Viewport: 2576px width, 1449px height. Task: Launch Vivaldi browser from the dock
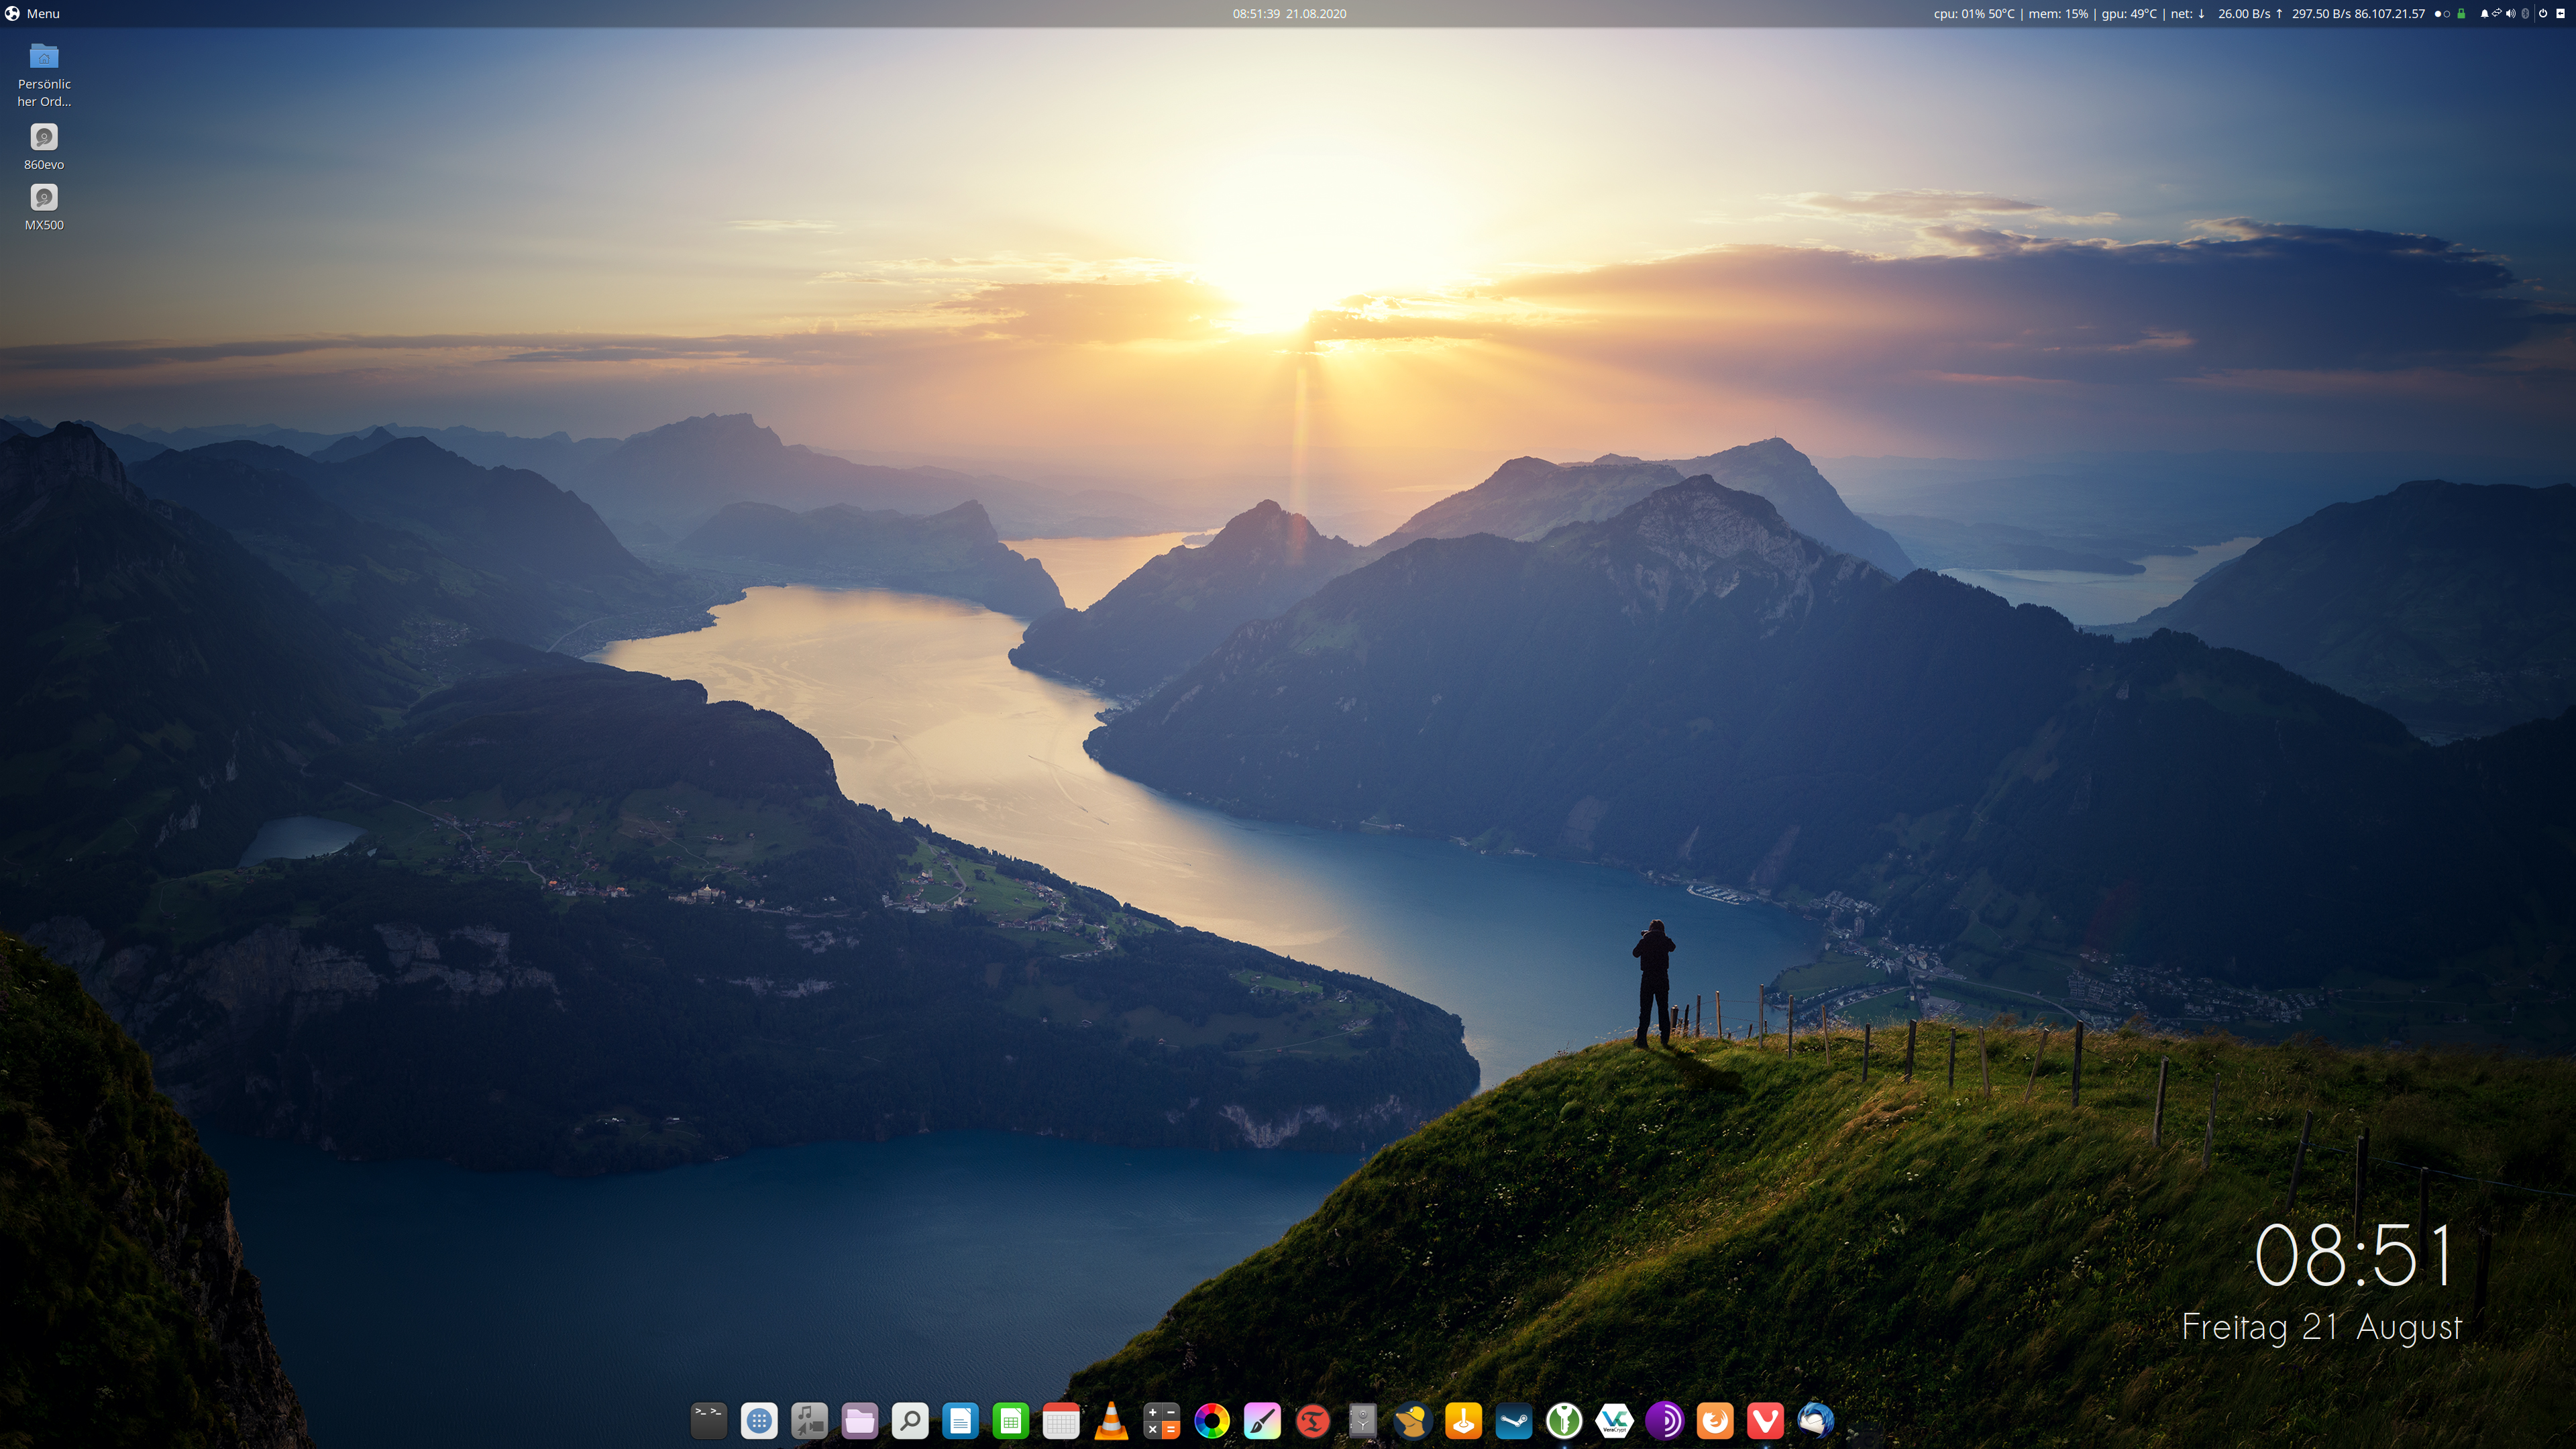tap(1765, 1420)
